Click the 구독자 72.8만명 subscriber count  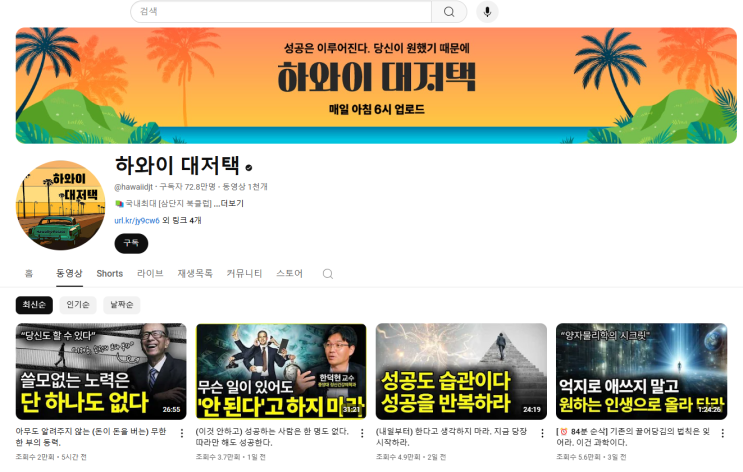tap(188, 187)
